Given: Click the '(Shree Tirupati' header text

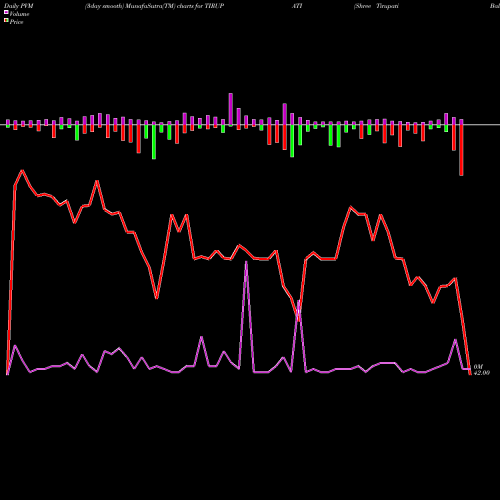Looking at the screenshot, I should click(376, 6).
